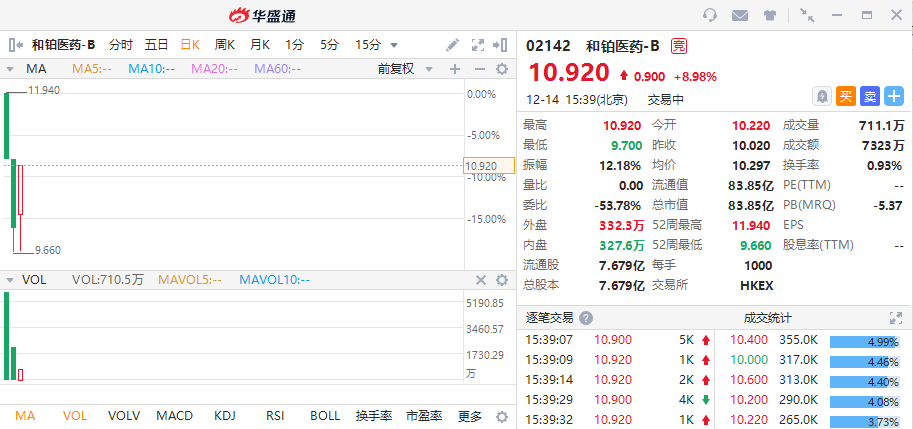Switch to 分时 chart tab

121,45
